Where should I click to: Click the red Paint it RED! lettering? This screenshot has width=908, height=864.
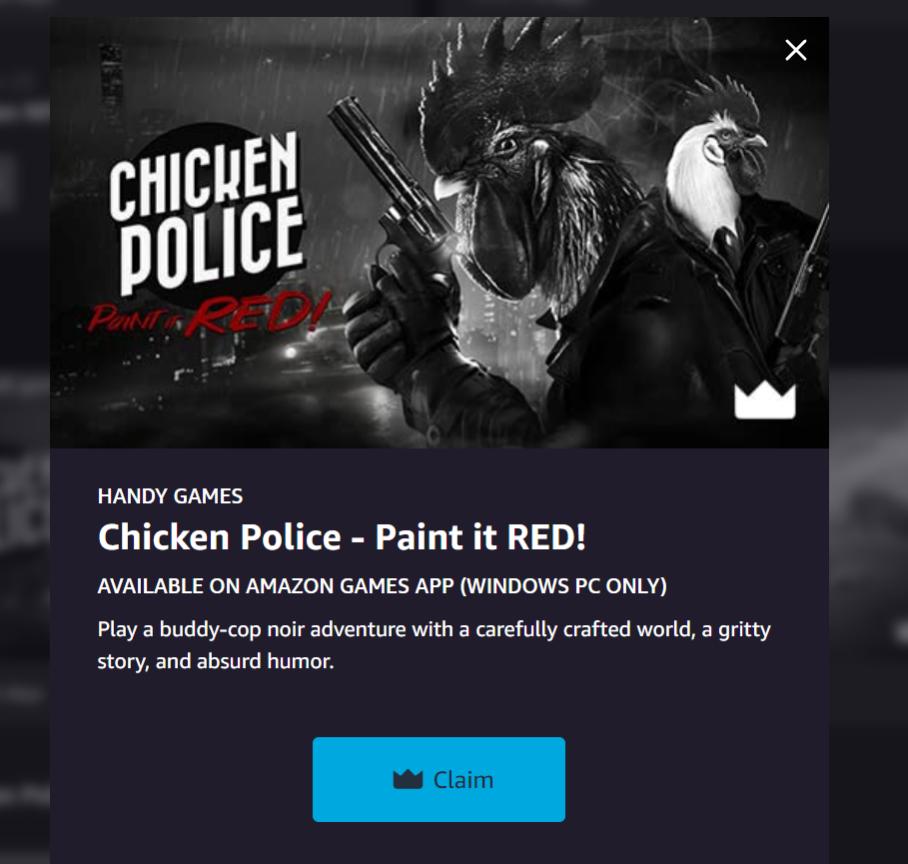[208, 313]
